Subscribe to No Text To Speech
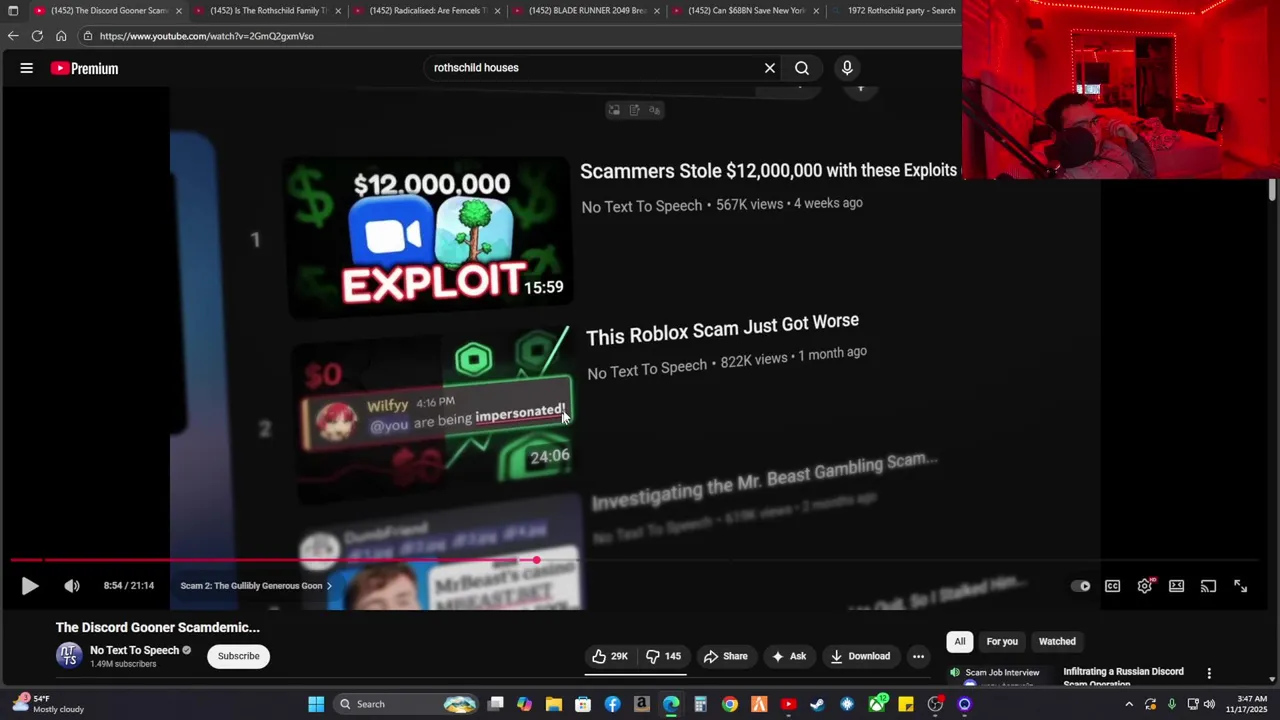This screenshot has height=720, width=1280. pyautogui.click(x=238, y=656)
